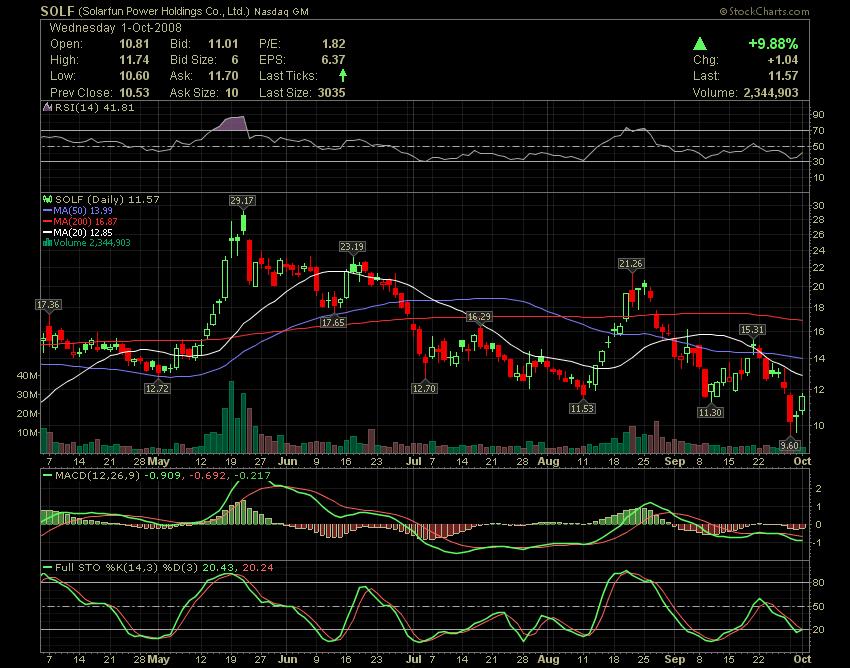Click the green line icon before Full STO
This screenshot has height=668, width=850.
click(x=47, y=568)
